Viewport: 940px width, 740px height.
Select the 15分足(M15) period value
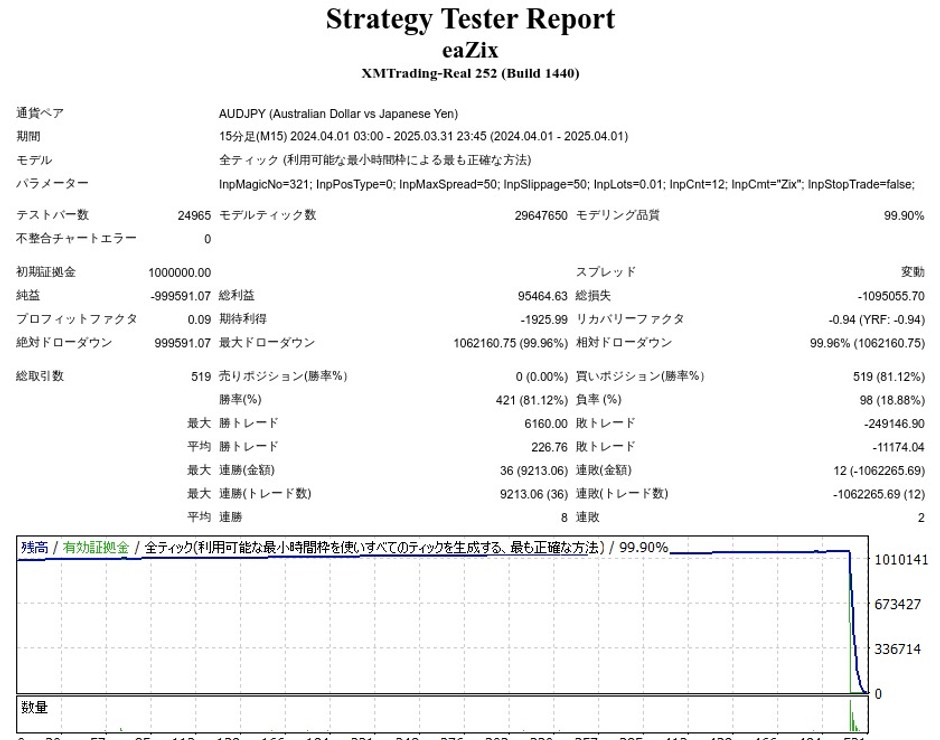coord(423,136)
